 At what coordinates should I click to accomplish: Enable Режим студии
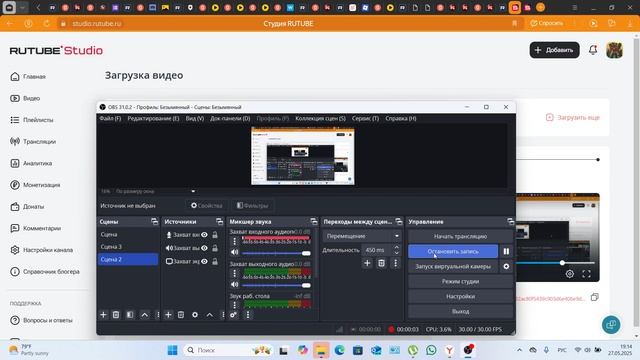coord(460,281)
